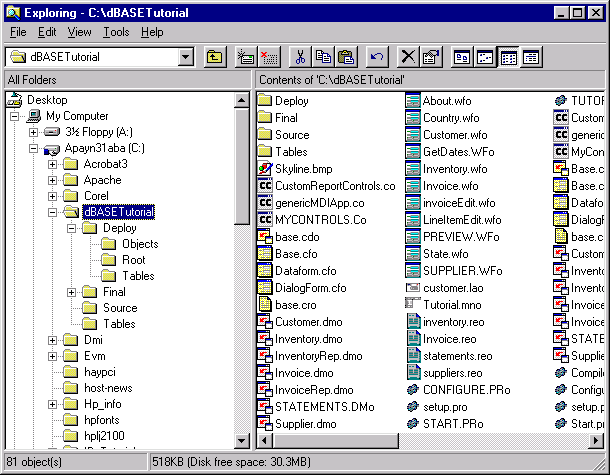The image size is (610, 475).
Task: Open the dBASETutorial folder dropdown
Action: click(186, 57)
